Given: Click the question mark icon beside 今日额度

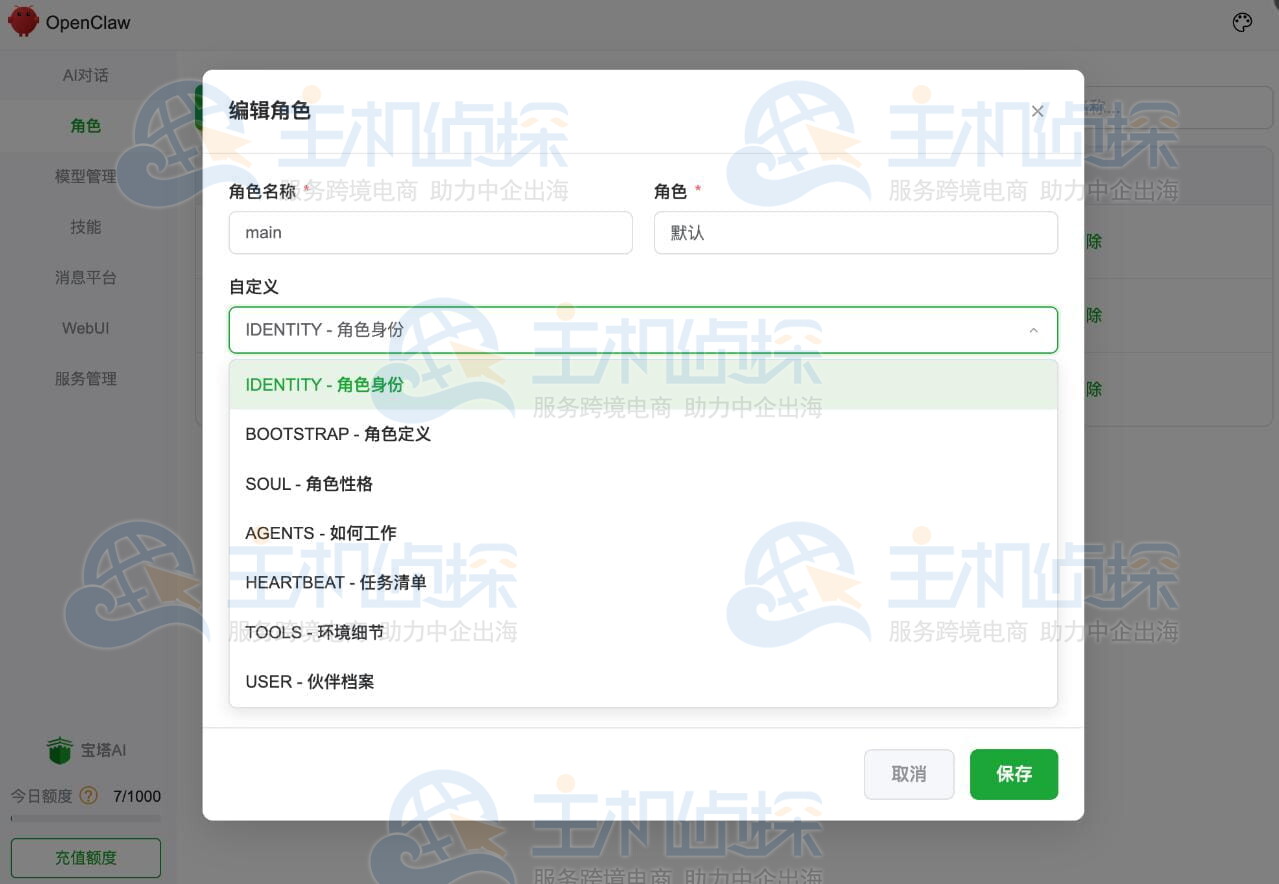Looking at the screenshot, I should pos(88,796).
